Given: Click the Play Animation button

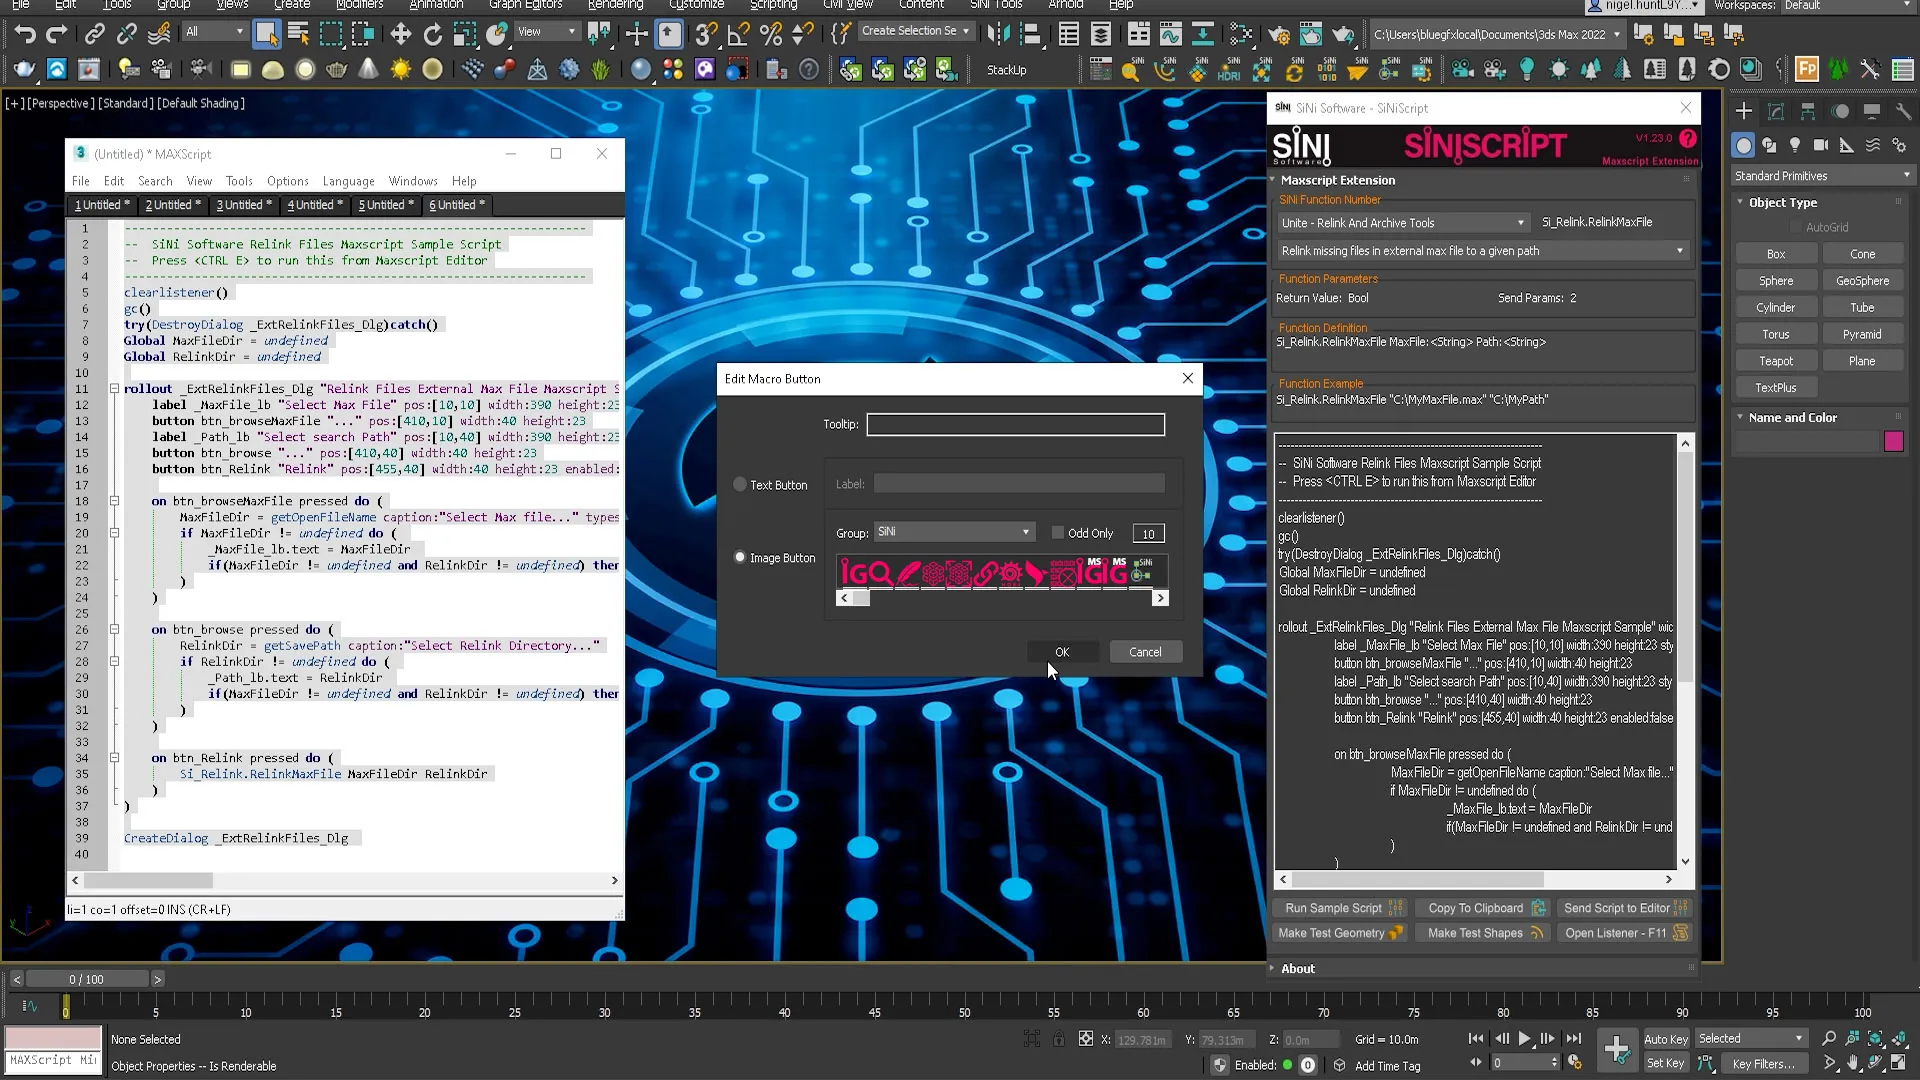Looking at the screenshot, I should [1524, 1039].
